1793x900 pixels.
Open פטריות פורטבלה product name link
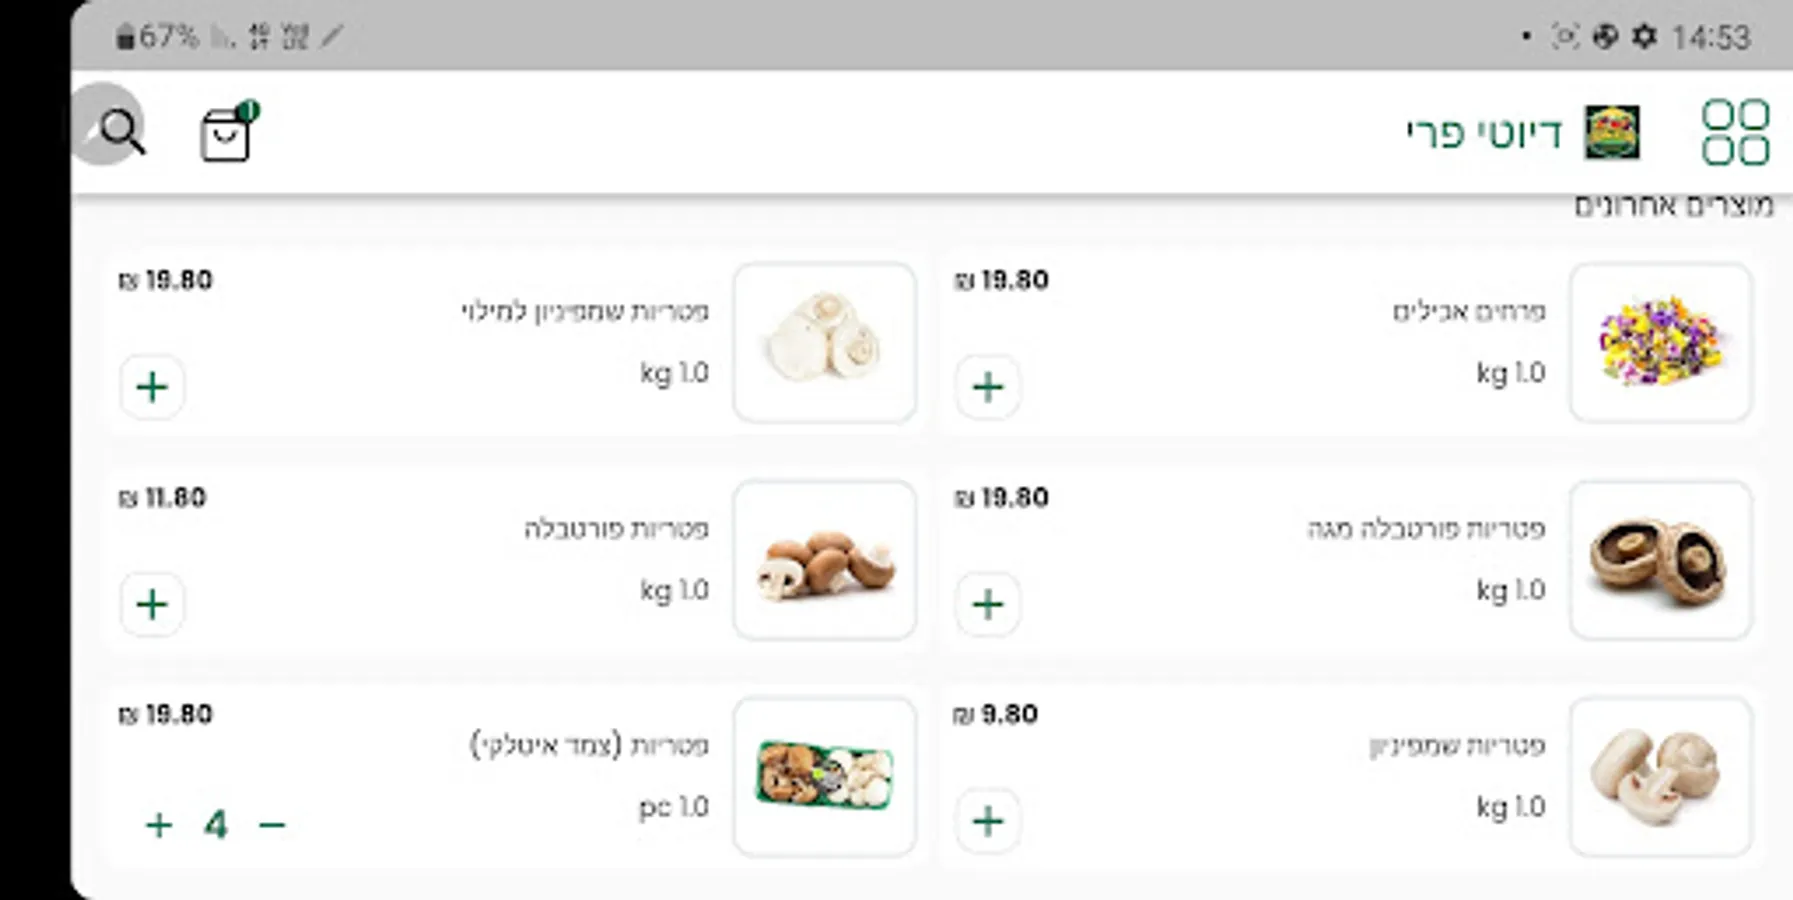[616, 528]
